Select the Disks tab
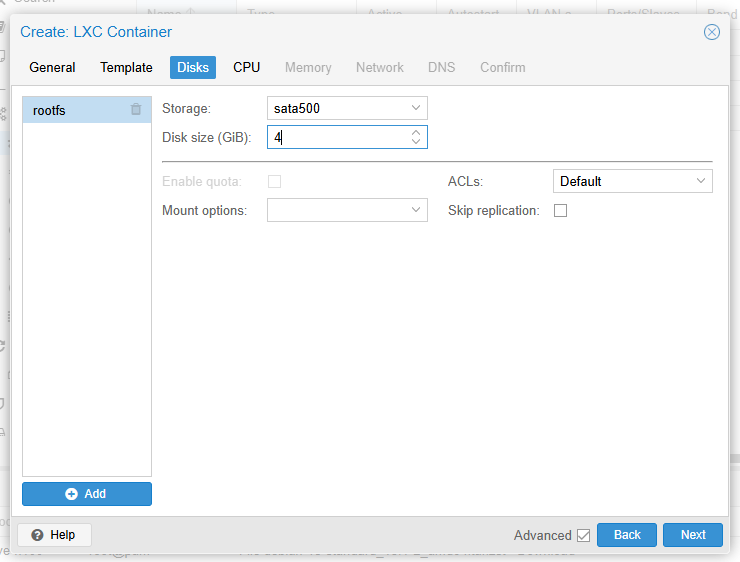The width and height of the screenshot is (740, 562). coord(193,68)
